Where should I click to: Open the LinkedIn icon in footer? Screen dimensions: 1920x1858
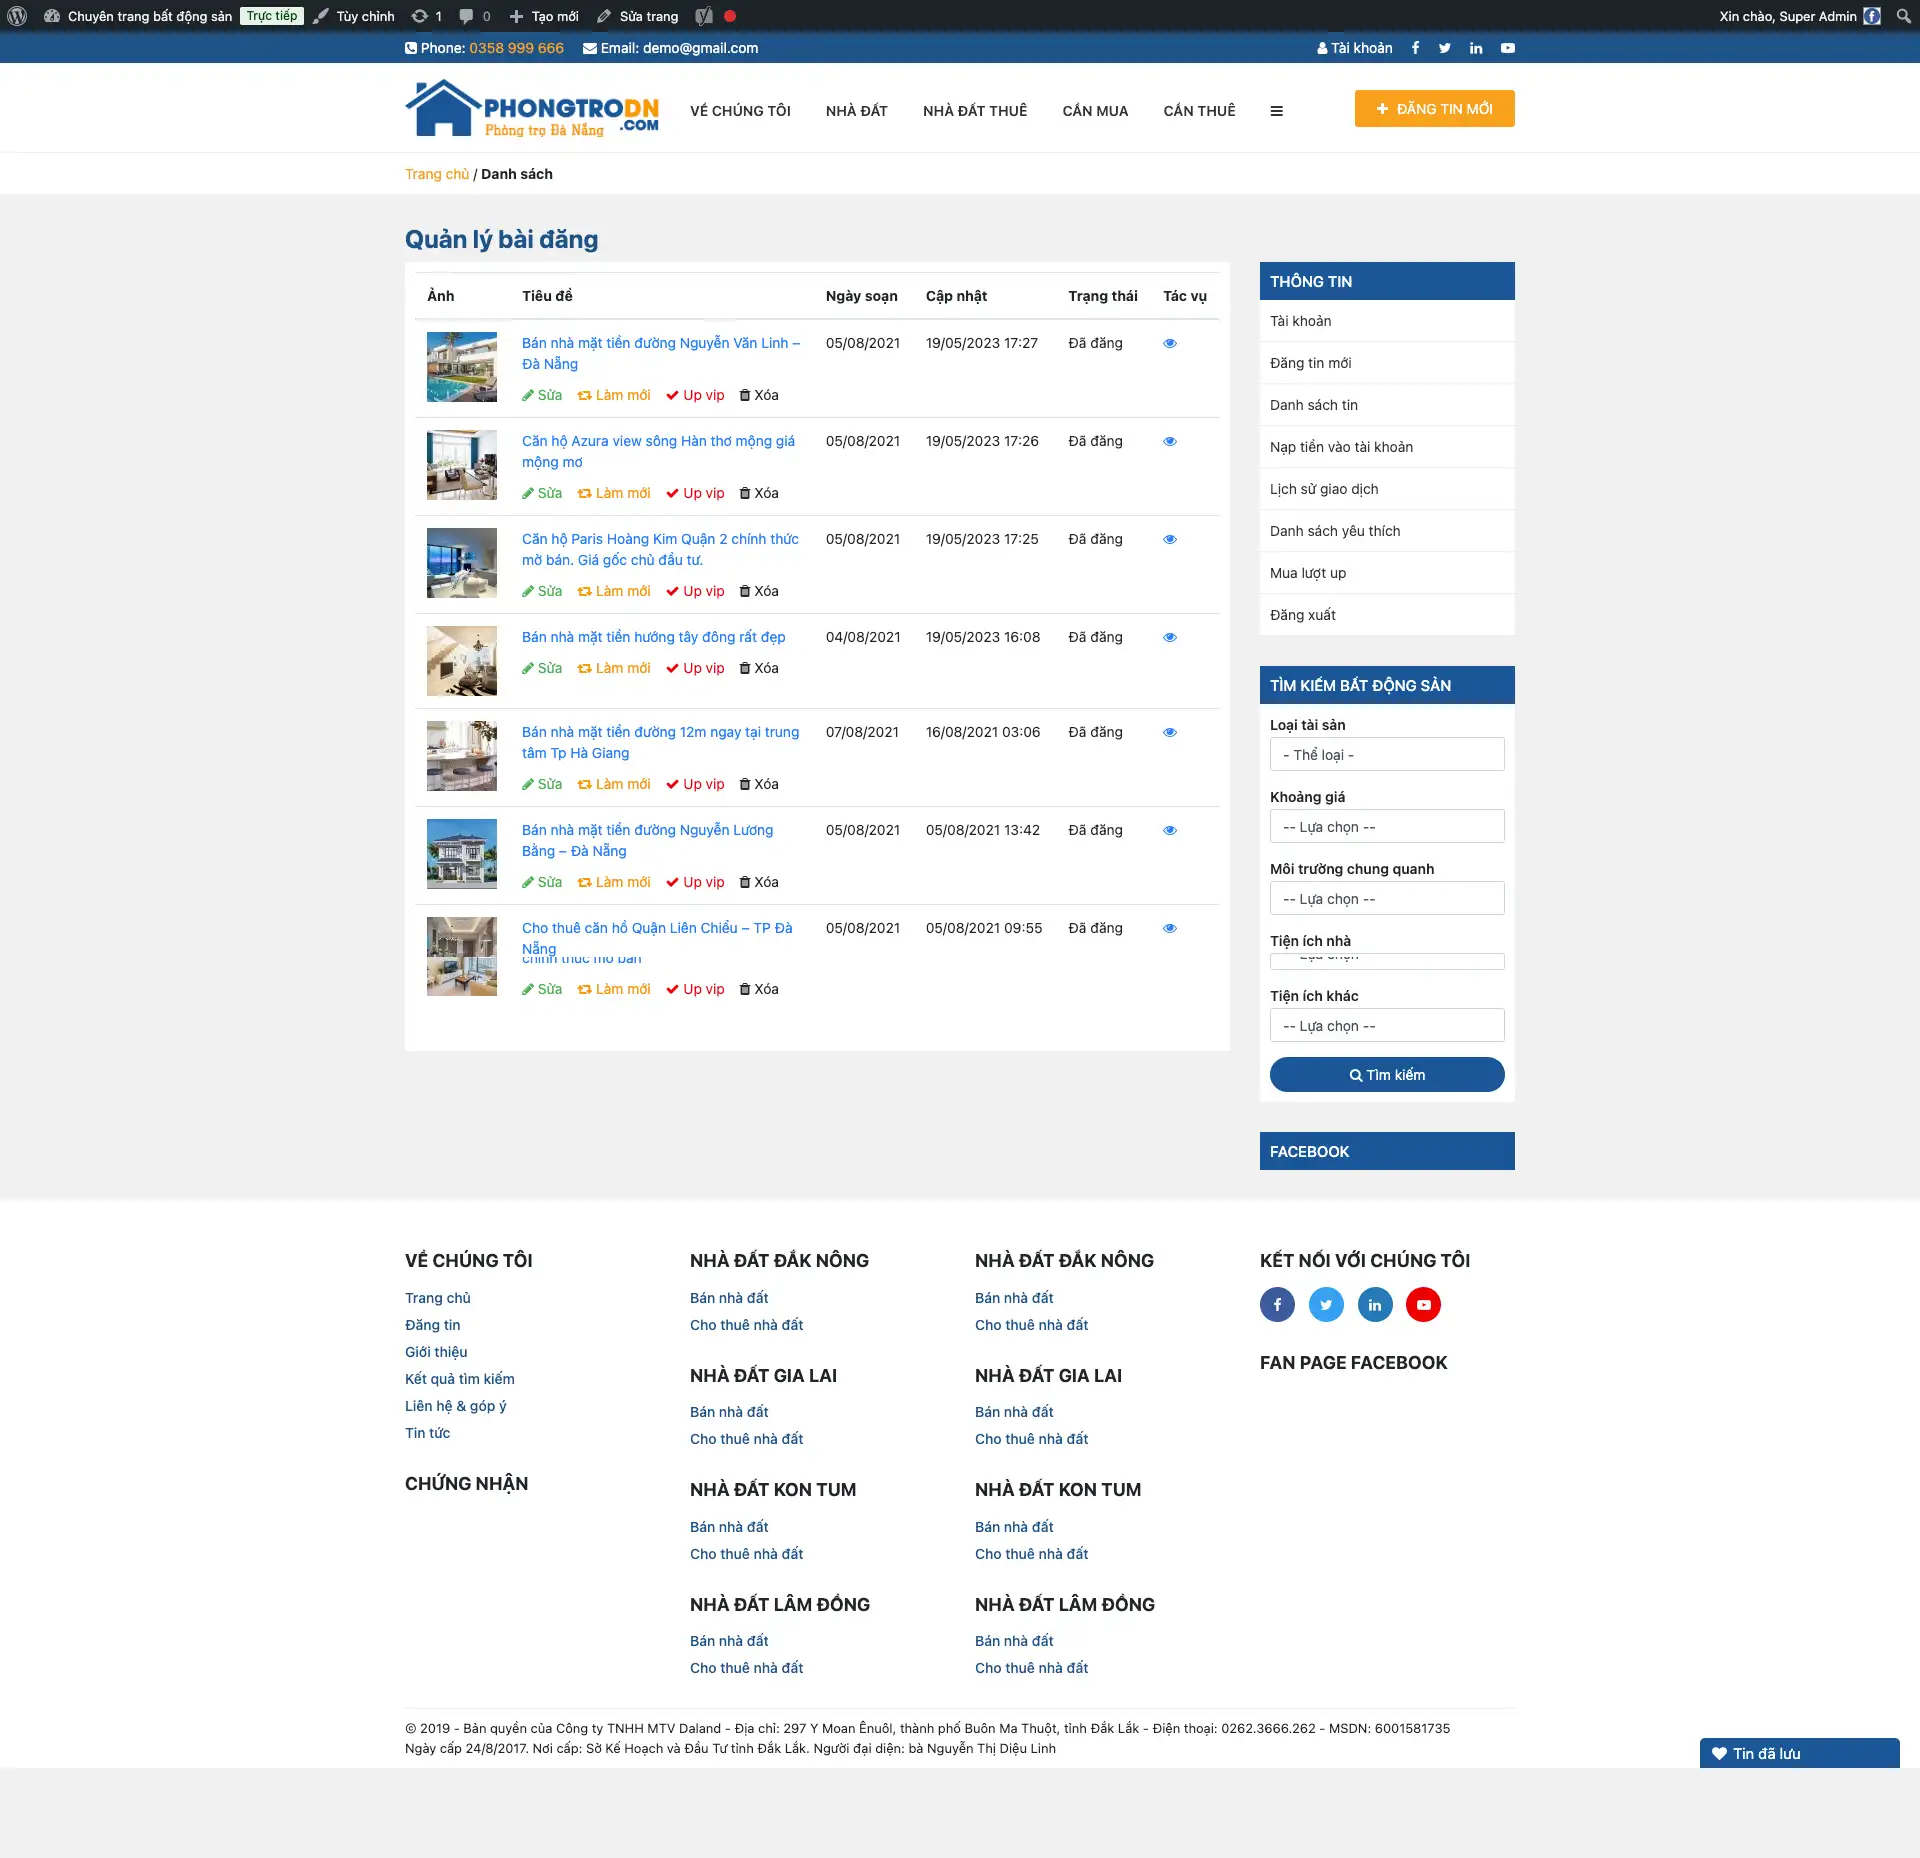coord(1375,1304)
